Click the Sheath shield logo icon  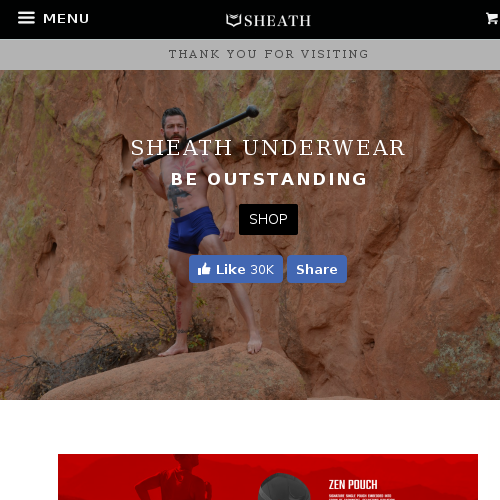(233, 20)
